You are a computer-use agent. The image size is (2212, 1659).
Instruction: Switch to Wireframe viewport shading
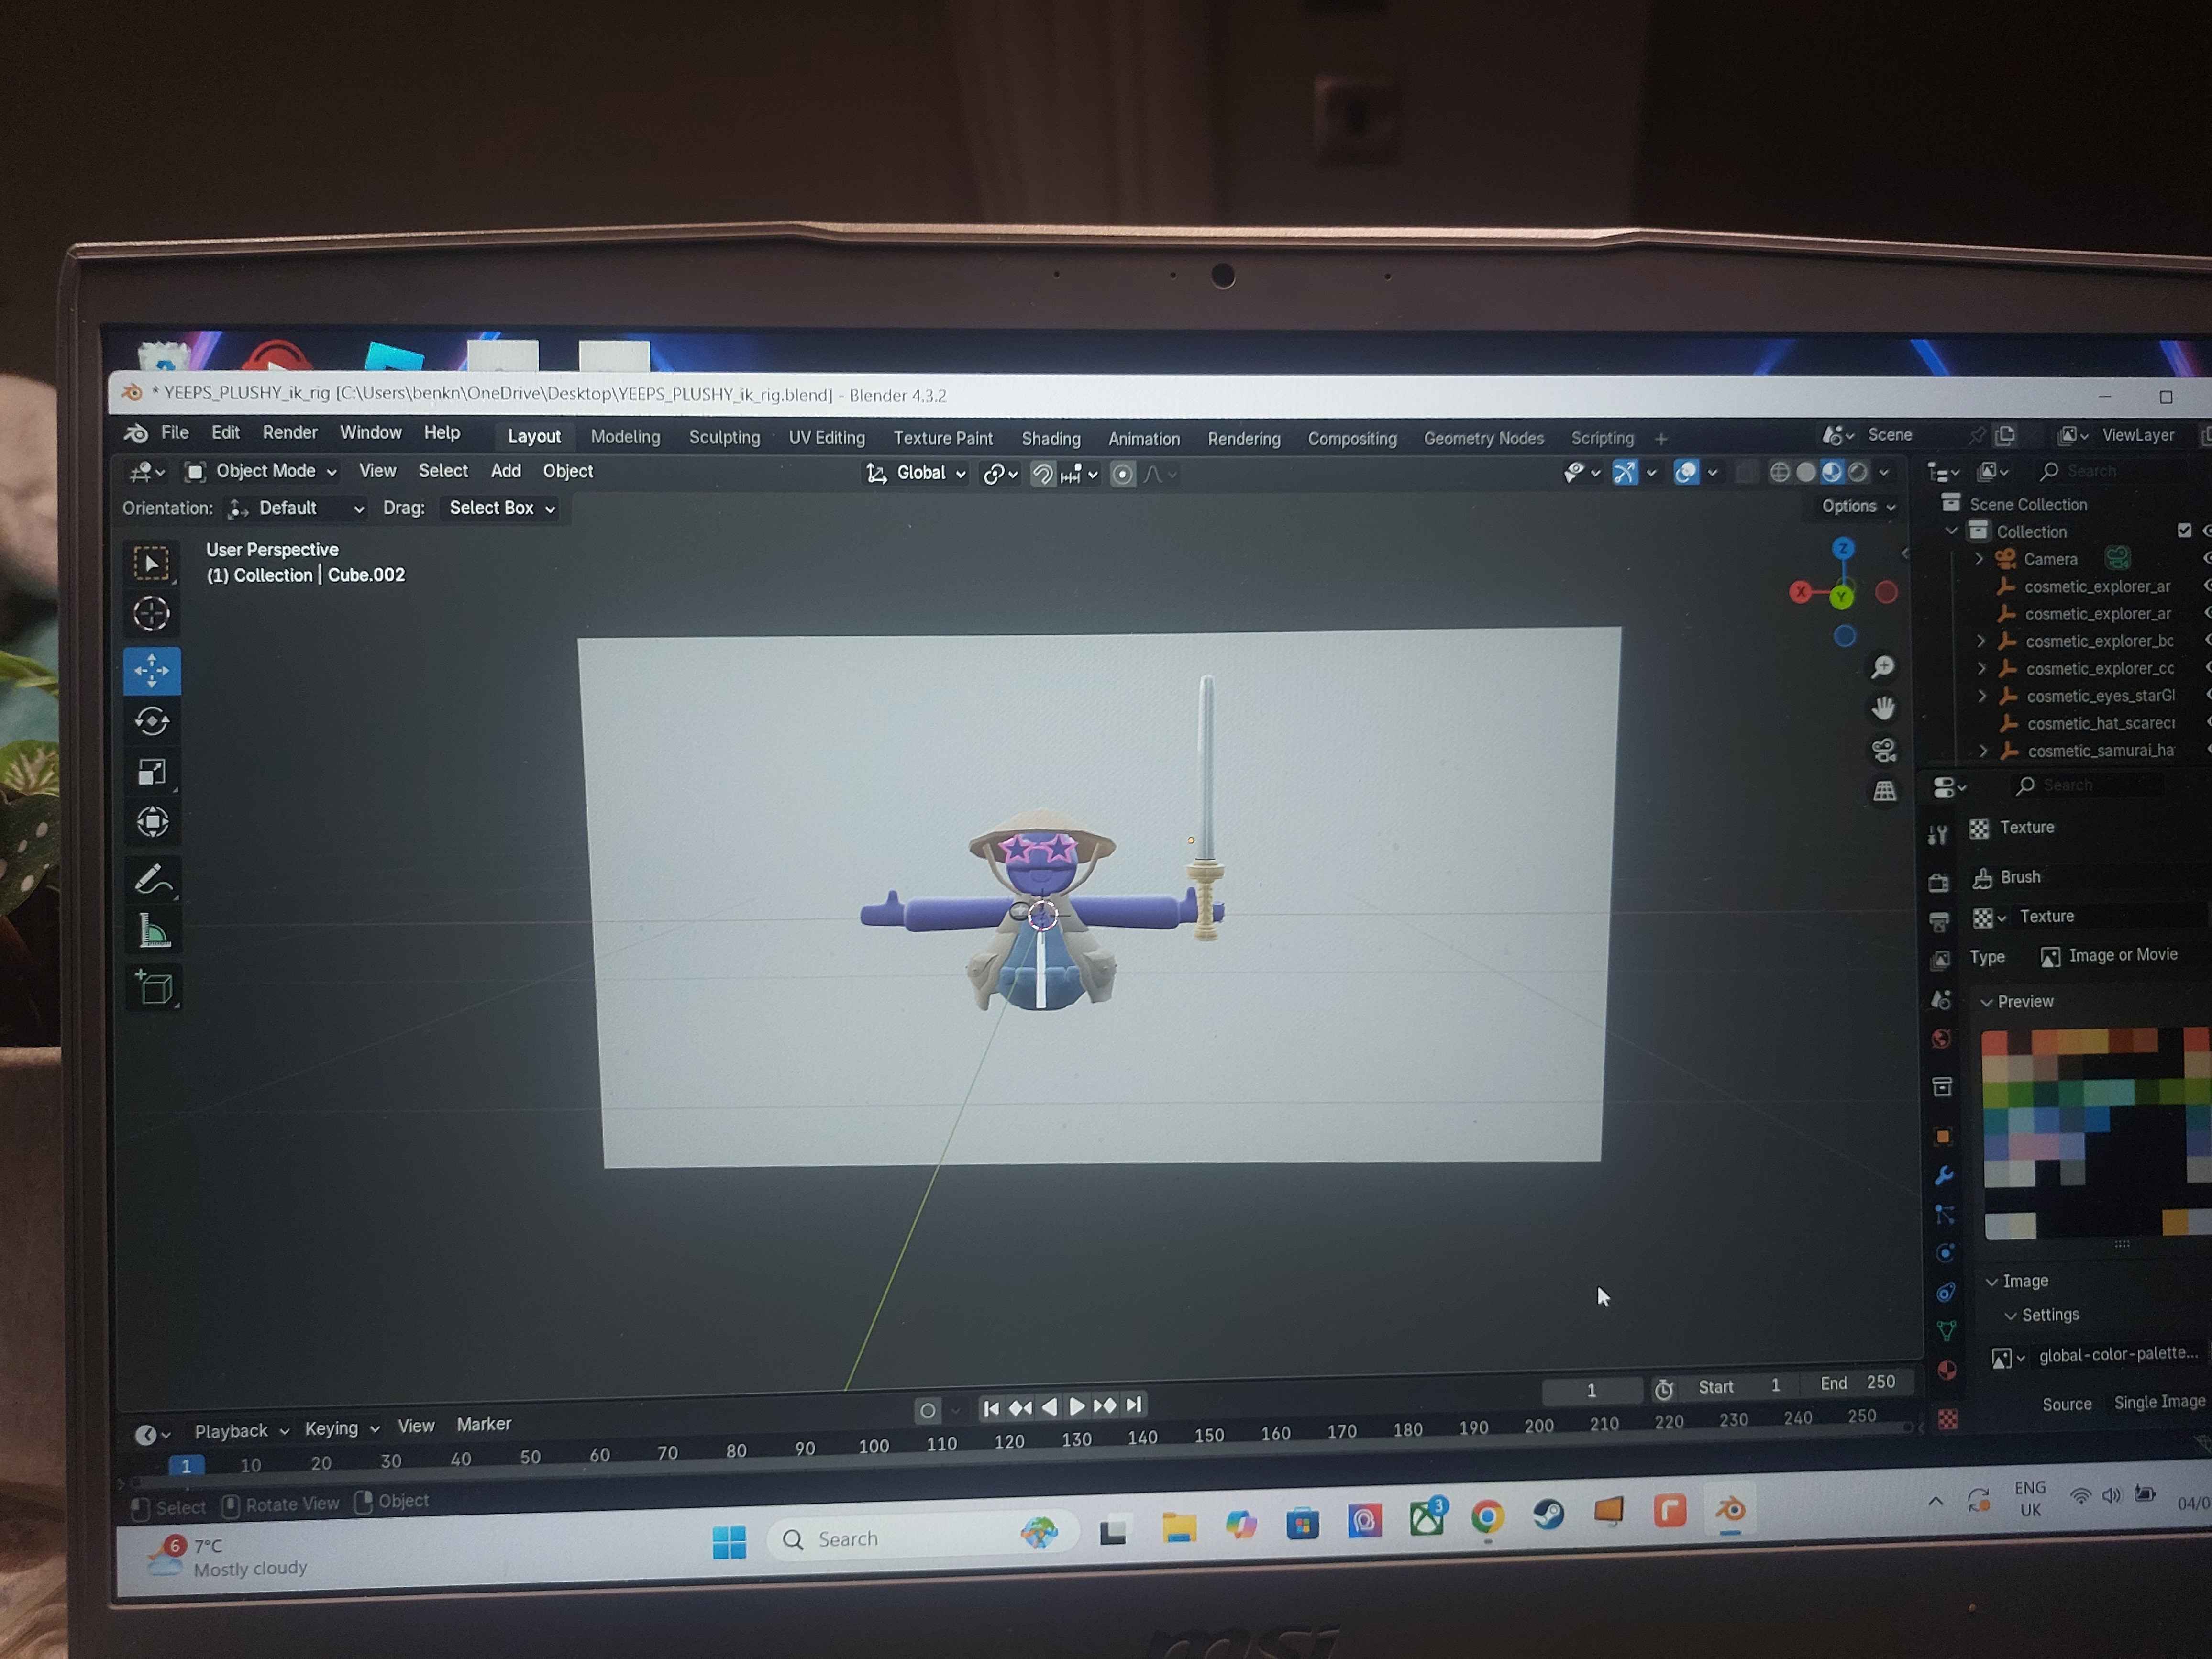click(1780, 472)
